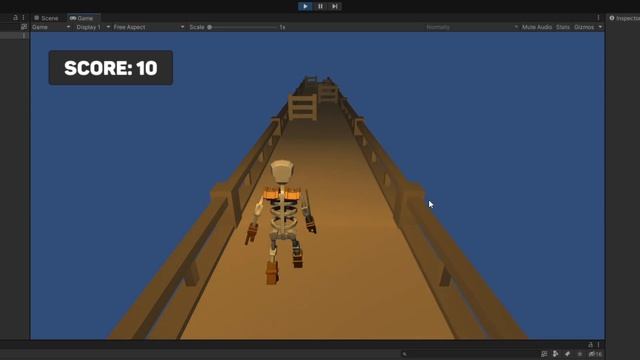Pause the game with the Pause button

point(320,6)
